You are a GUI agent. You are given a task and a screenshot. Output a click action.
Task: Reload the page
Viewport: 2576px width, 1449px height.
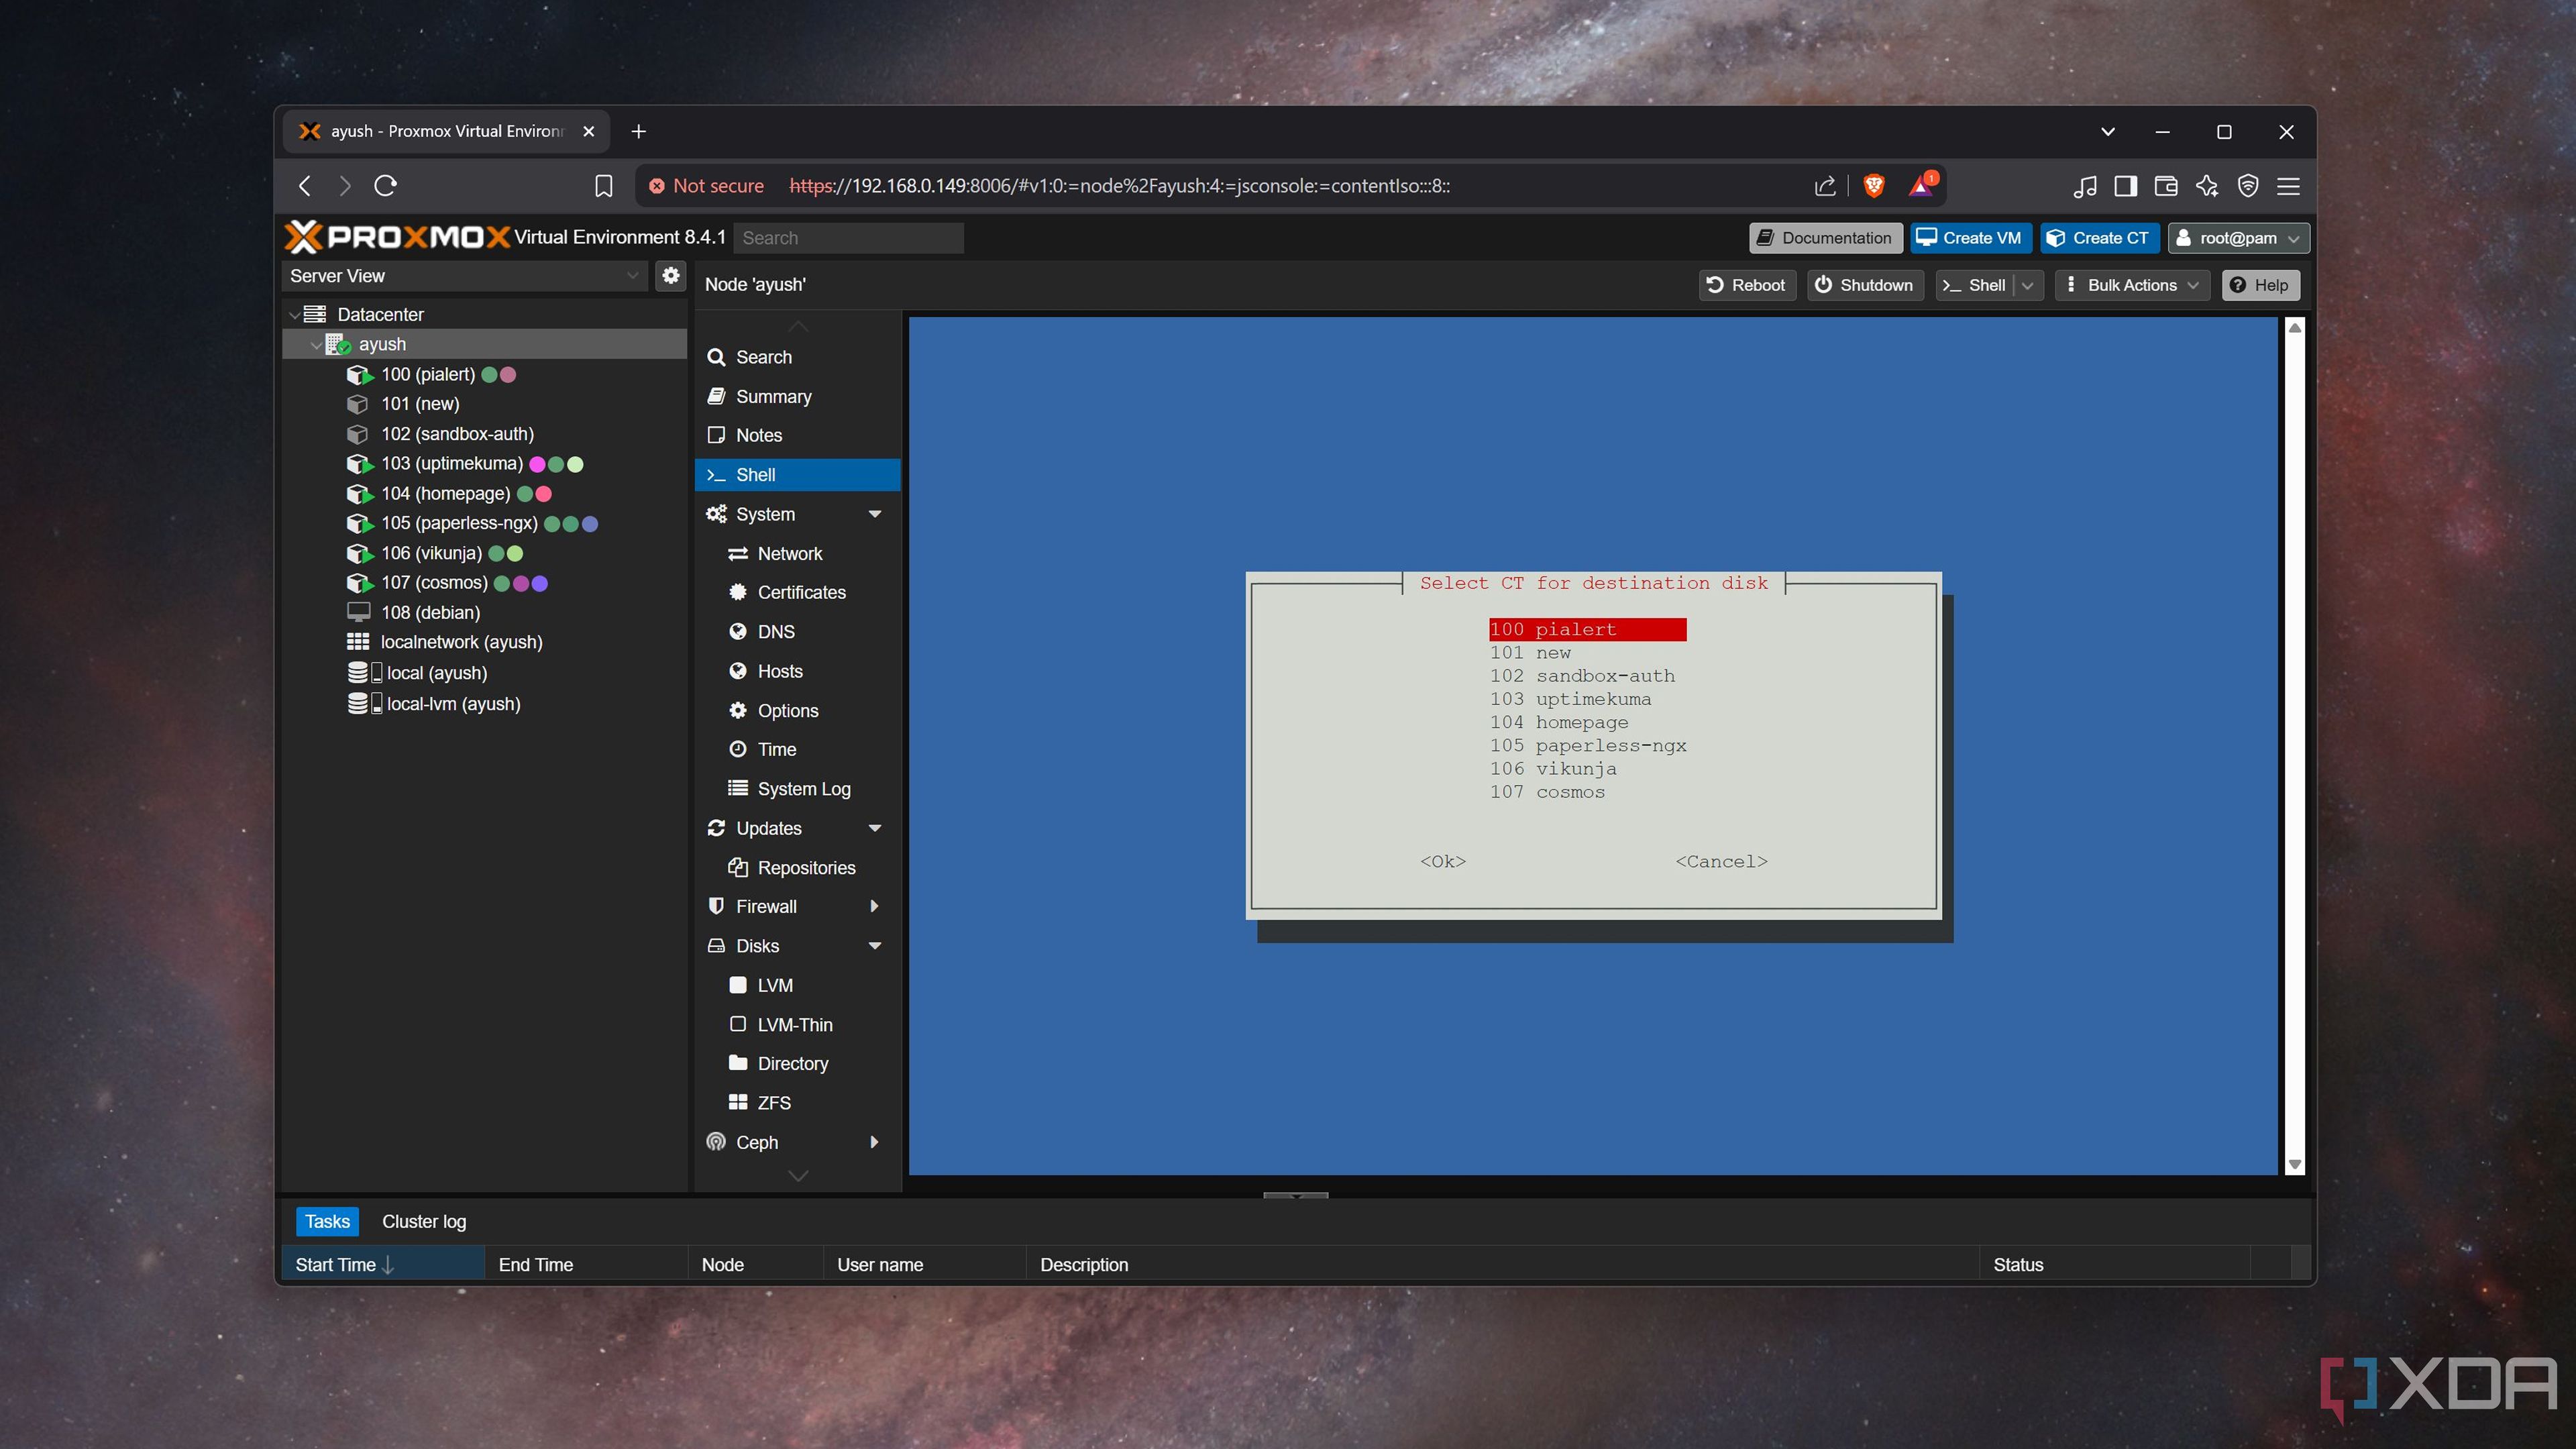click(386, 186)
